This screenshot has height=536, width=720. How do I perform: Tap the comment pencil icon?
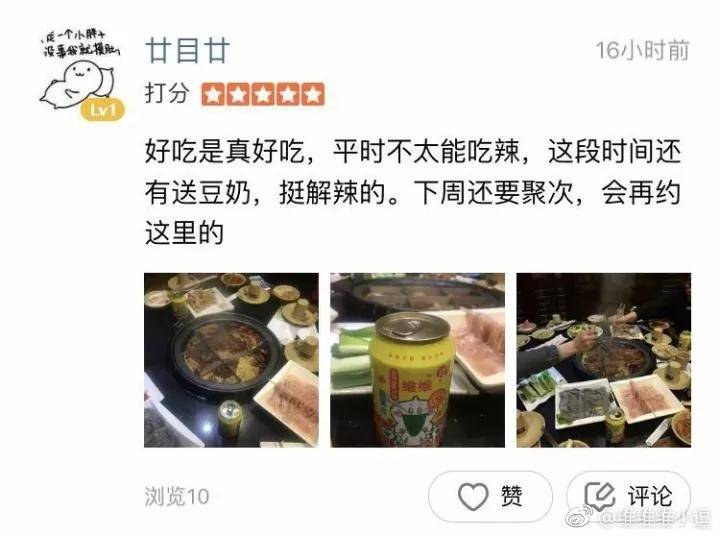coord(599,497)
